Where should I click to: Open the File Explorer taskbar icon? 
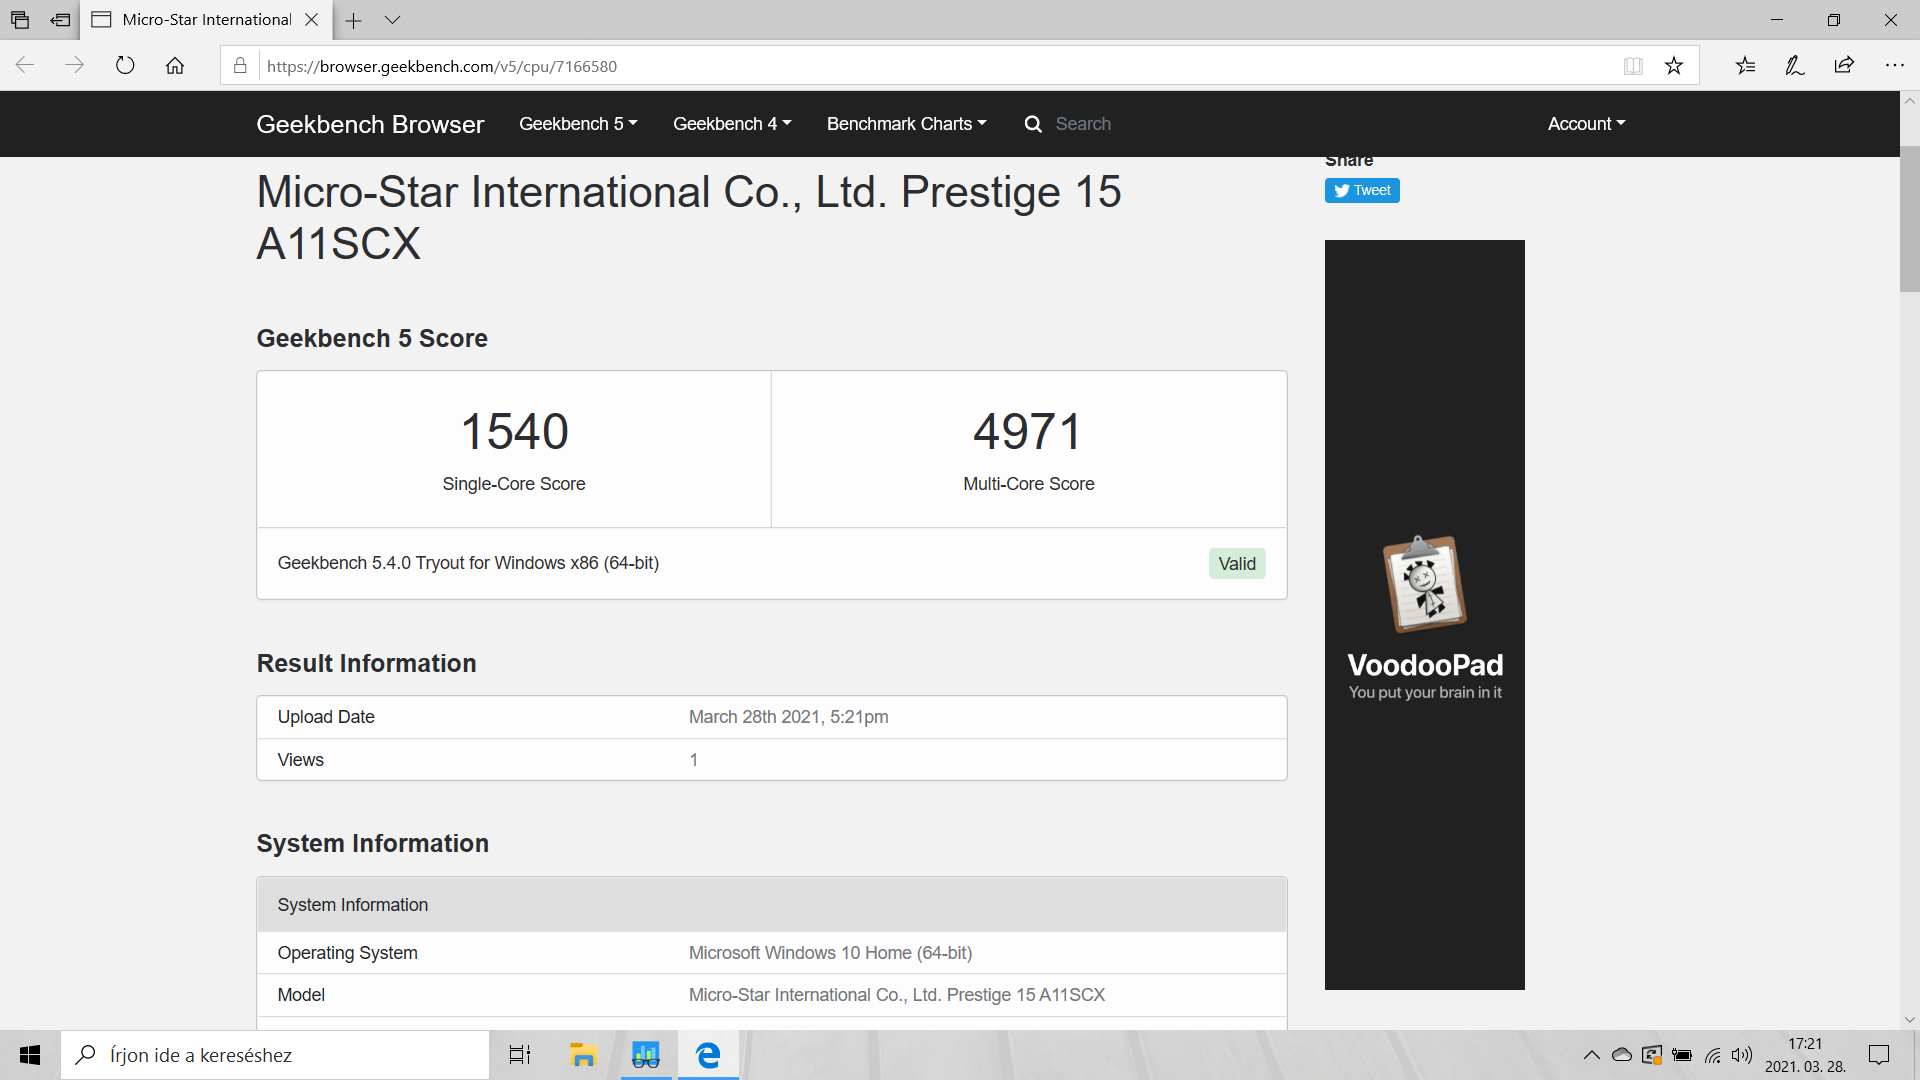click(582, 1055)
